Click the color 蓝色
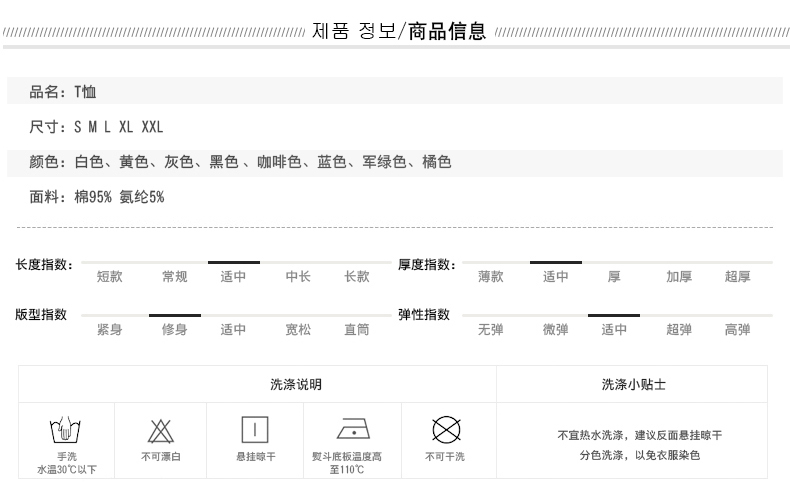 (332, 162)
